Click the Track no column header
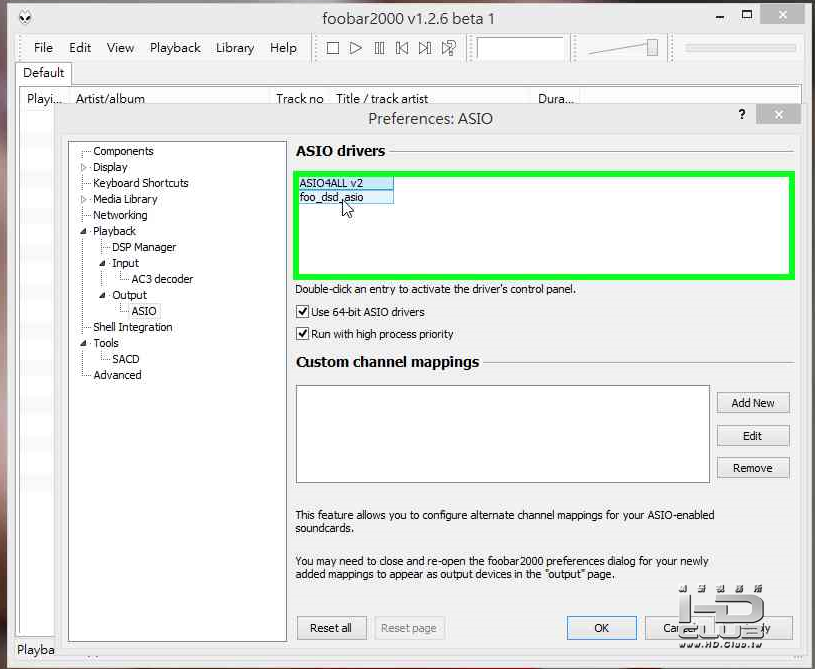815x669 pixels. tap(300, 98)
